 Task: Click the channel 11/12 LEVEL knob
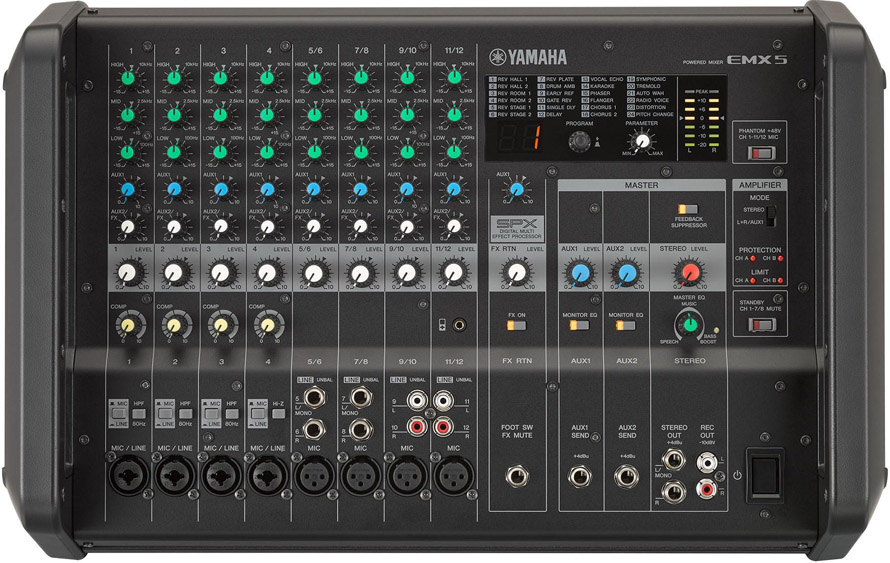[x=453, y=273]
